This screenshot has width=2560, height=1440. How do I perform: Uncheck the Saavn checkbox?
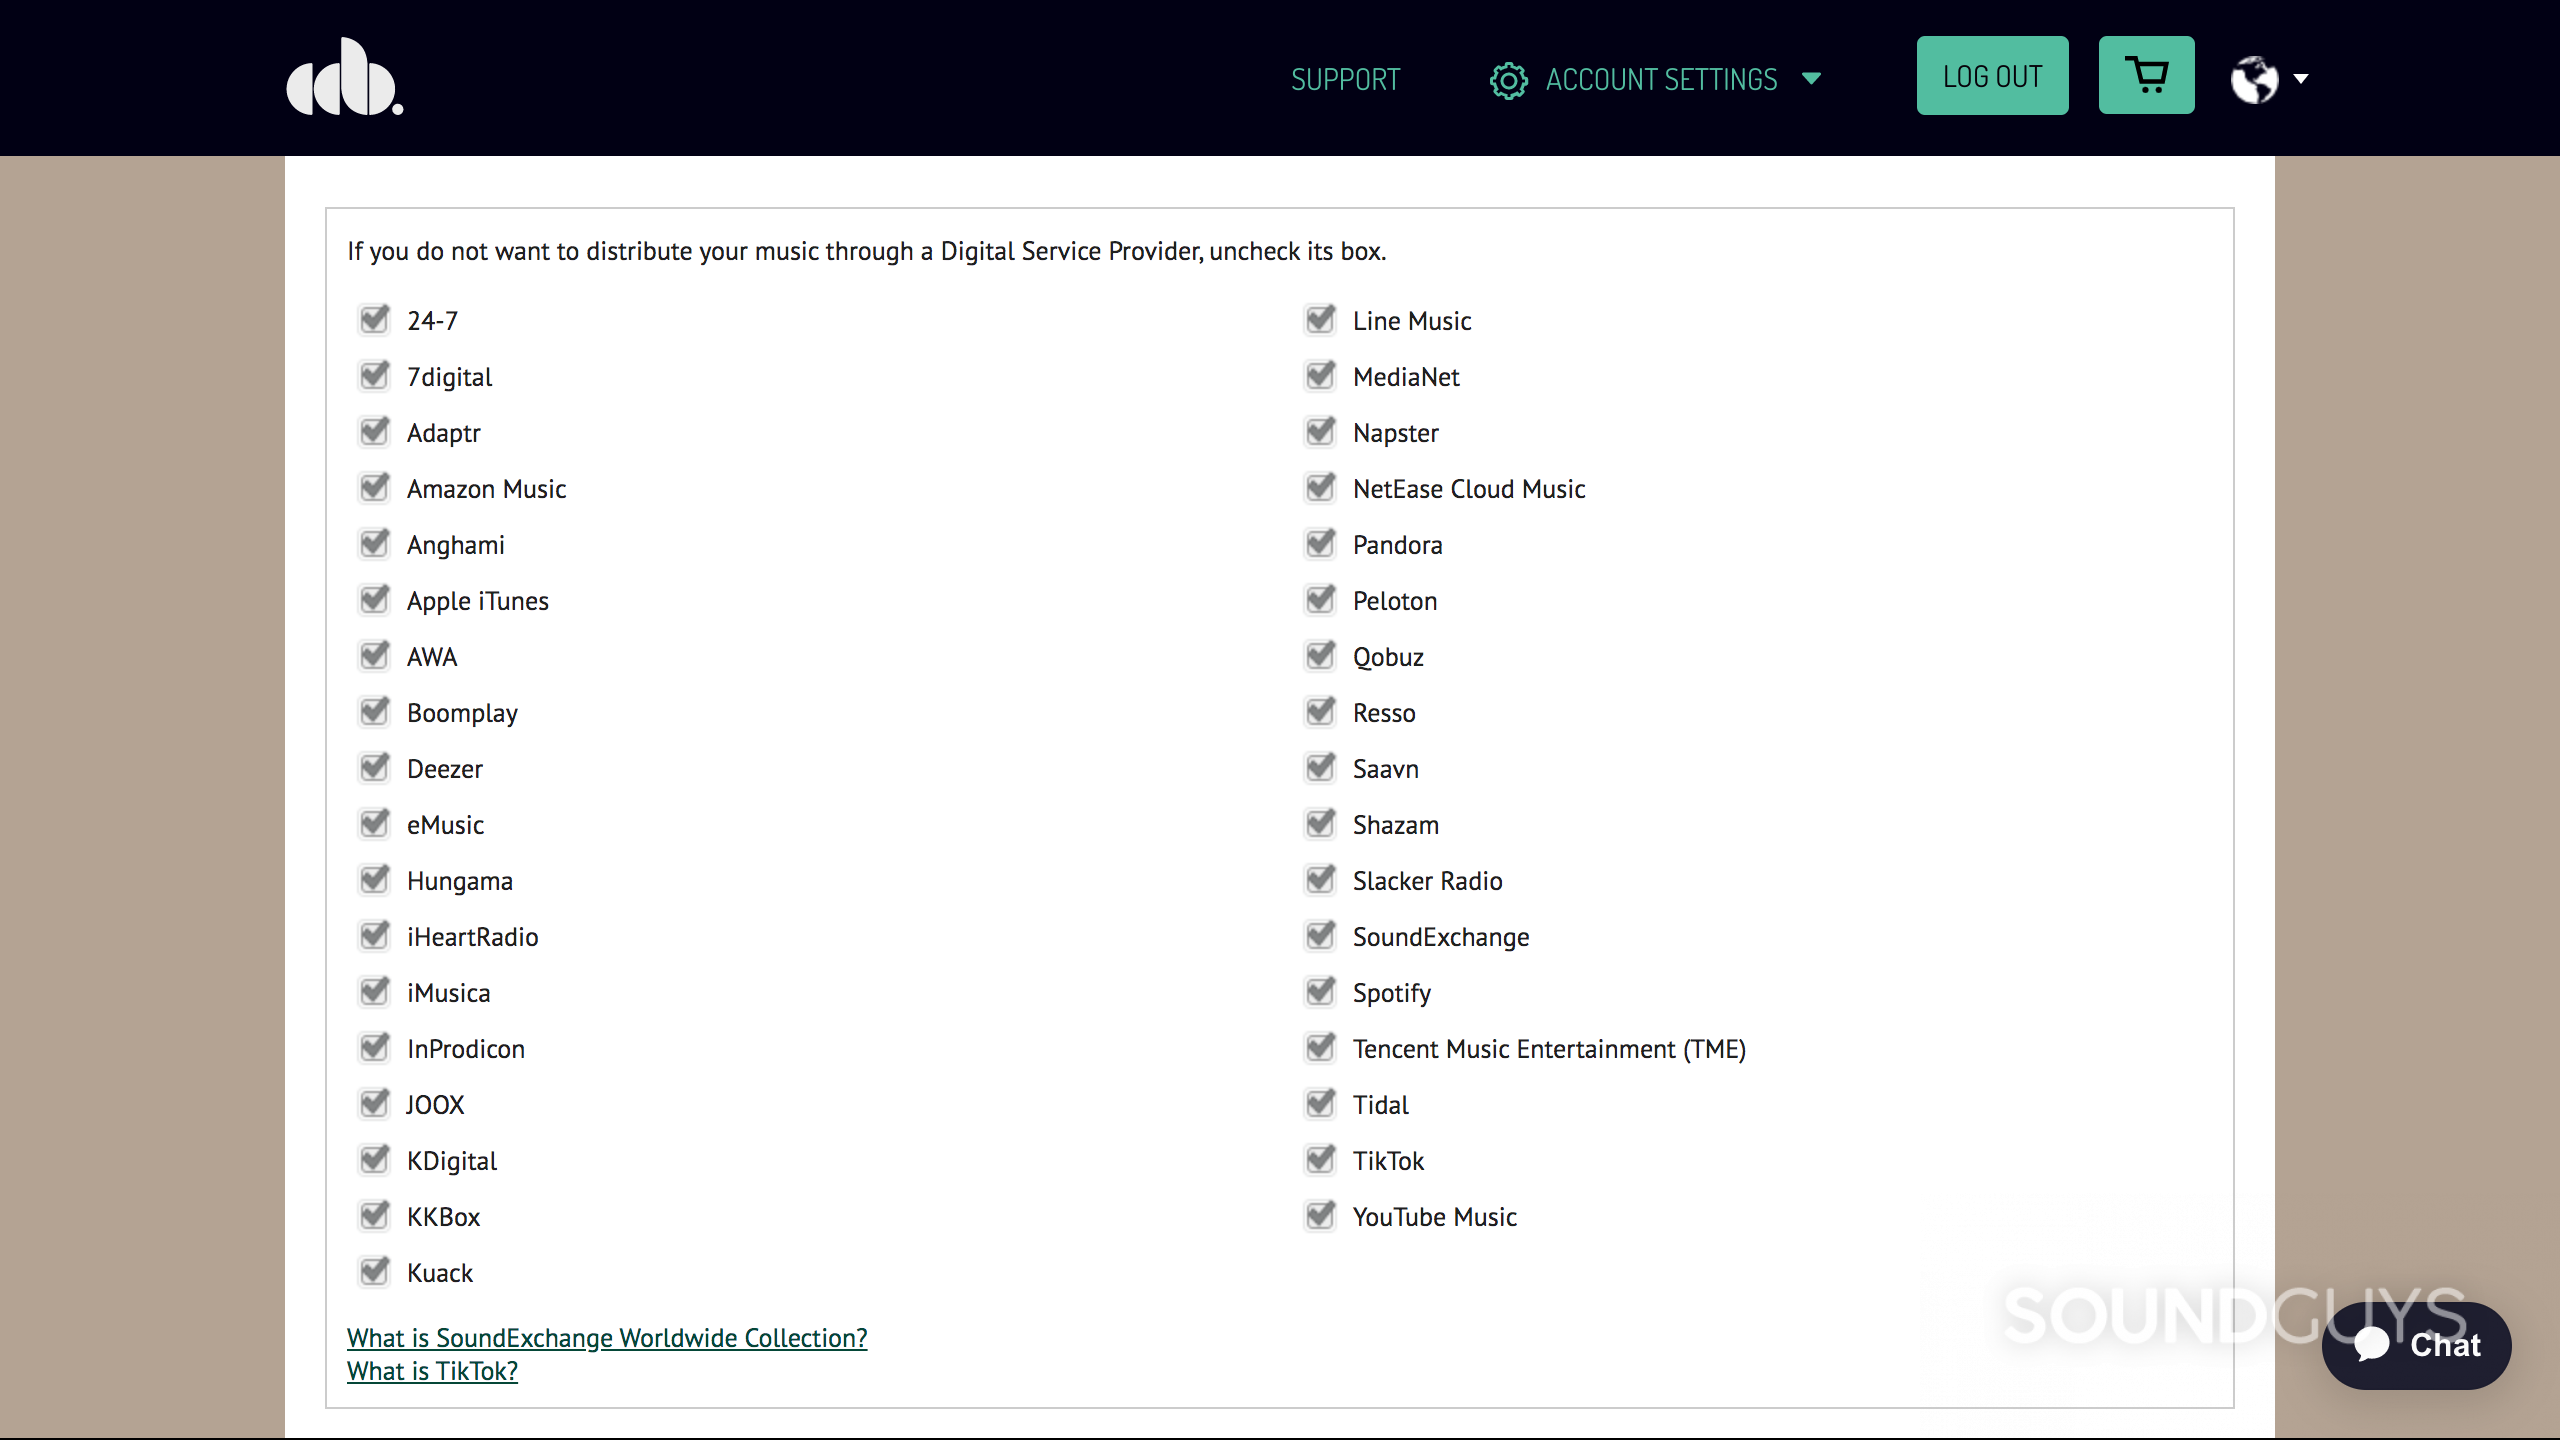pos(1320,767)
